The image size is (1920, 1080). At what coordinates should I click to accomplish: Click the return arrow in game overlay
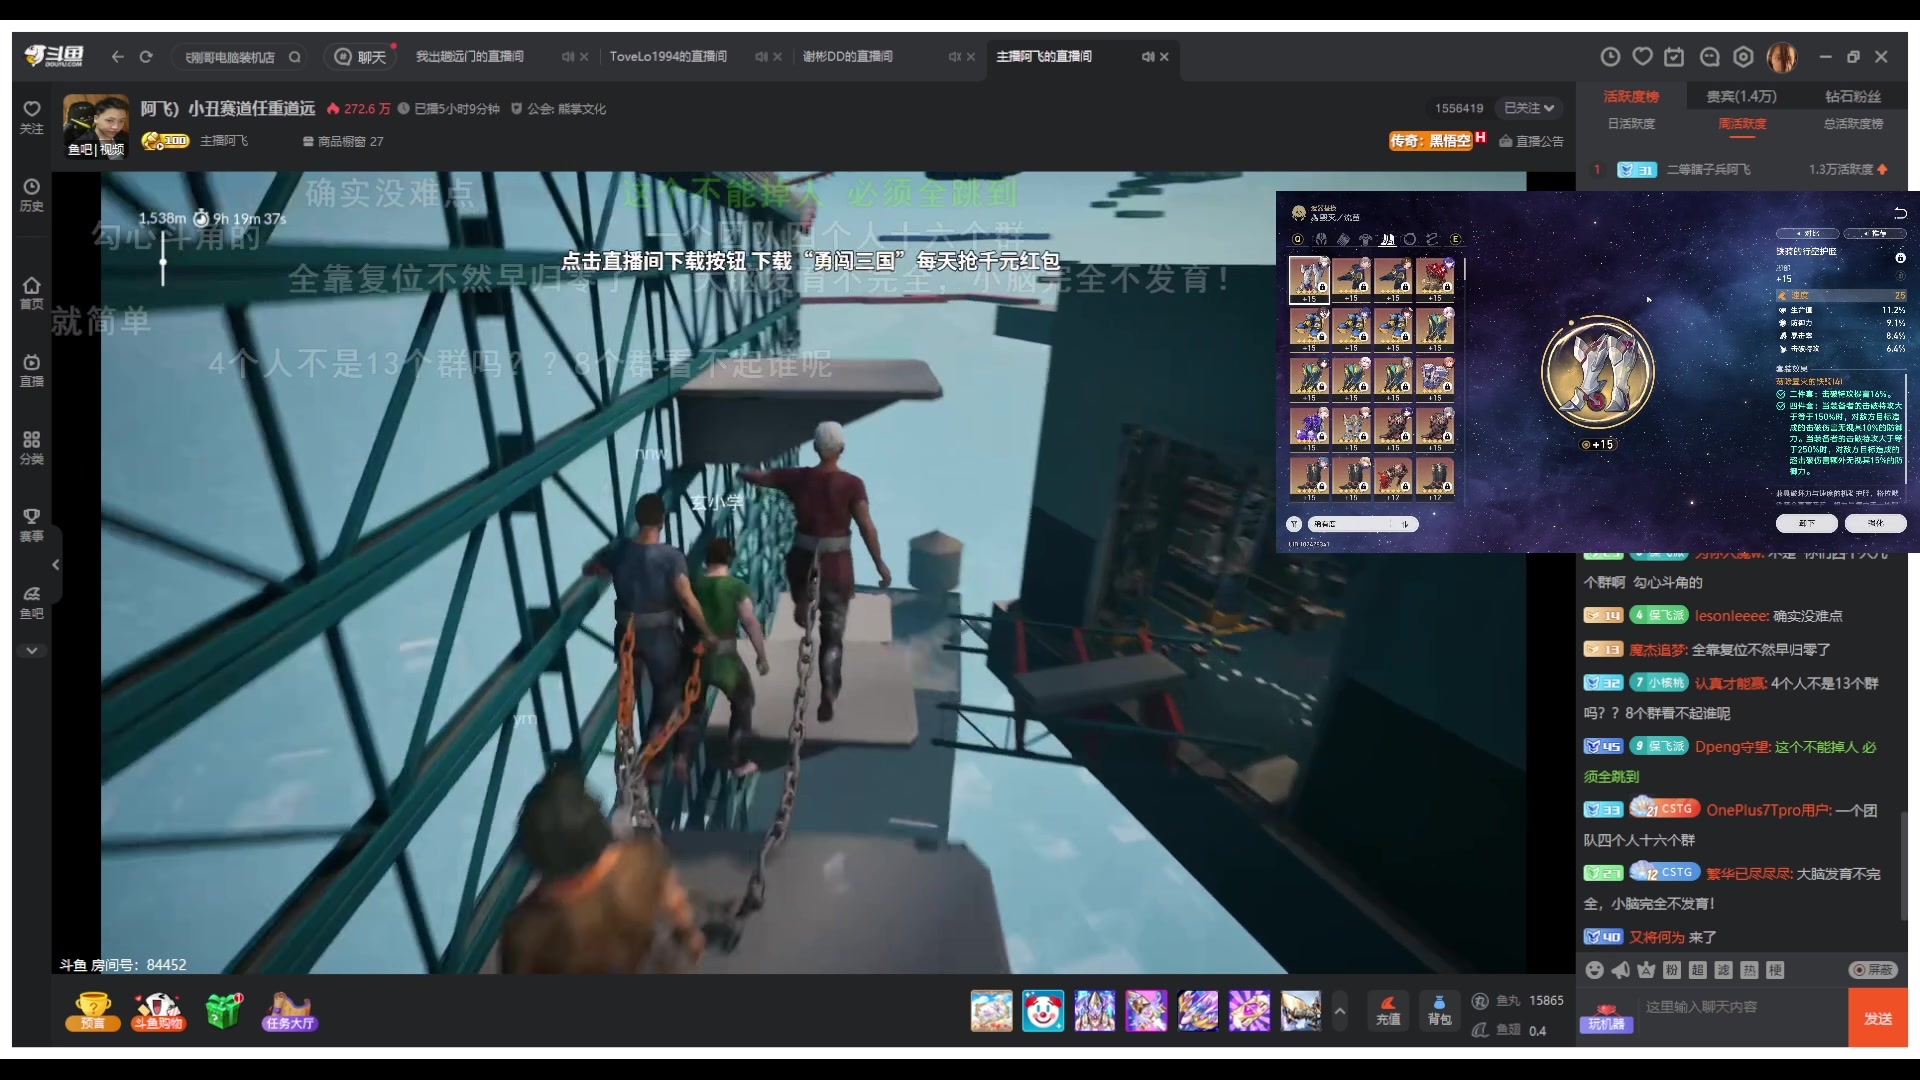point(1900,213)
